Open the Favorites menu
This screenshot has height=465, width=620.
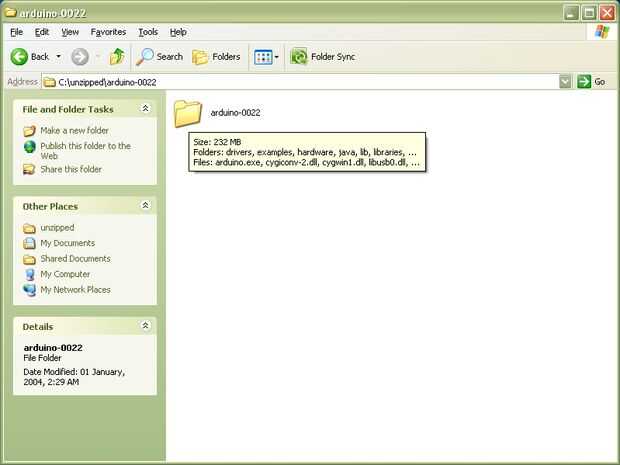(x=108, y=32)
